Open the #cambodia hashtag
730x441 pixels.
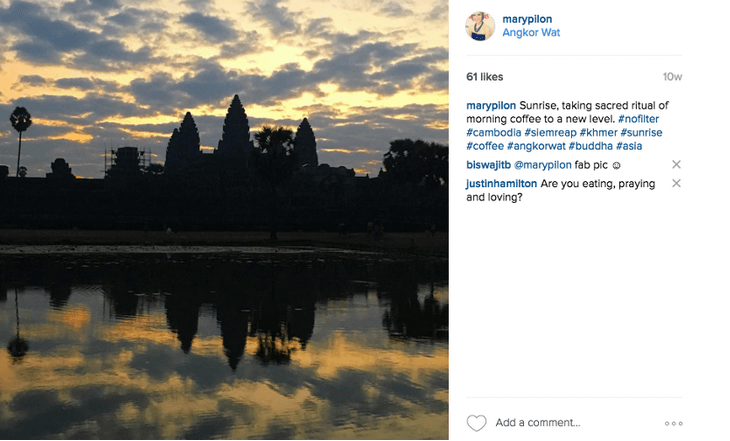pos(494,133)
